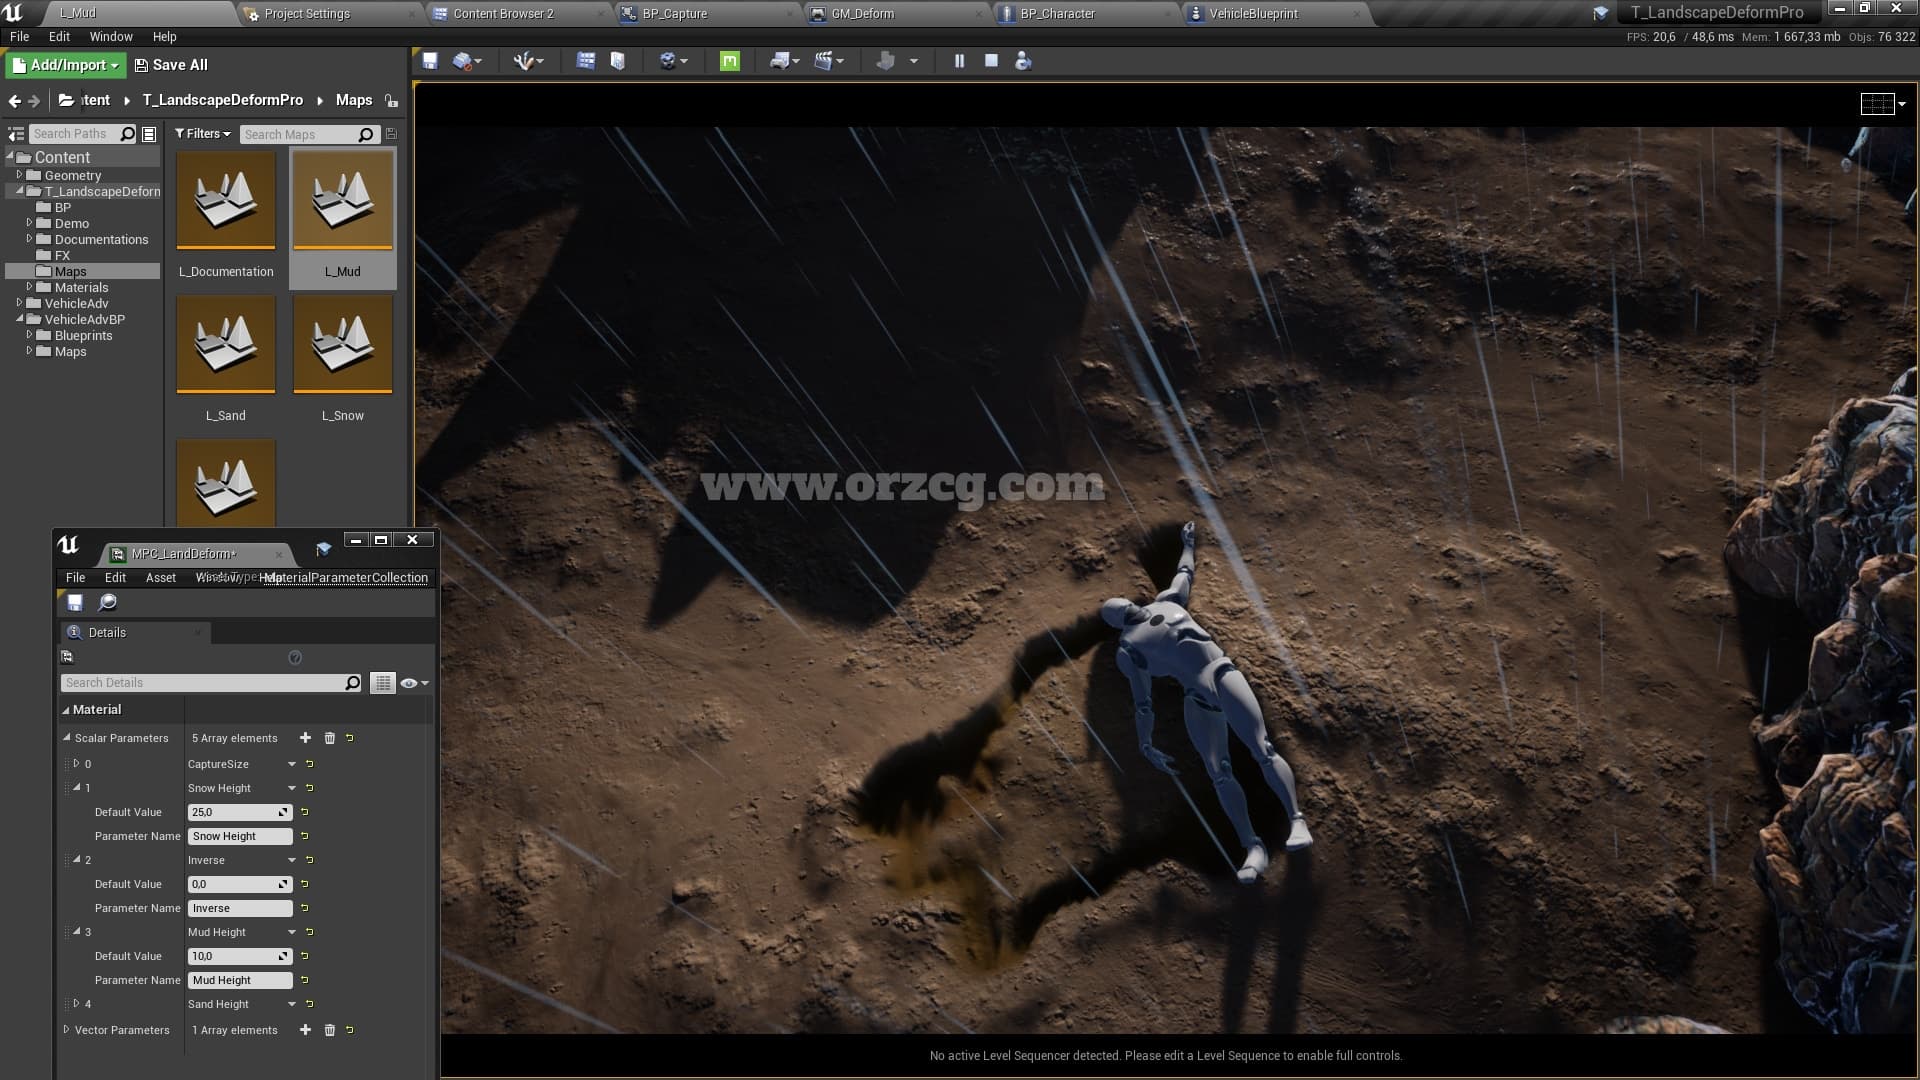The image size is (1920, 1080).
Task: Expand scalar parameter element 4
Action: [x=76, y=1004]
